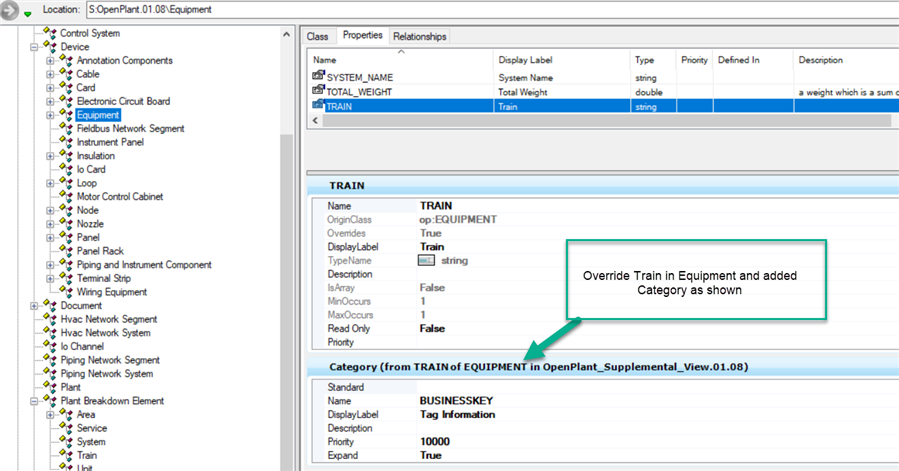Screen dimensions: 899x471
Task: Click the Tag Information display label value
Action: tap(458, 414)
